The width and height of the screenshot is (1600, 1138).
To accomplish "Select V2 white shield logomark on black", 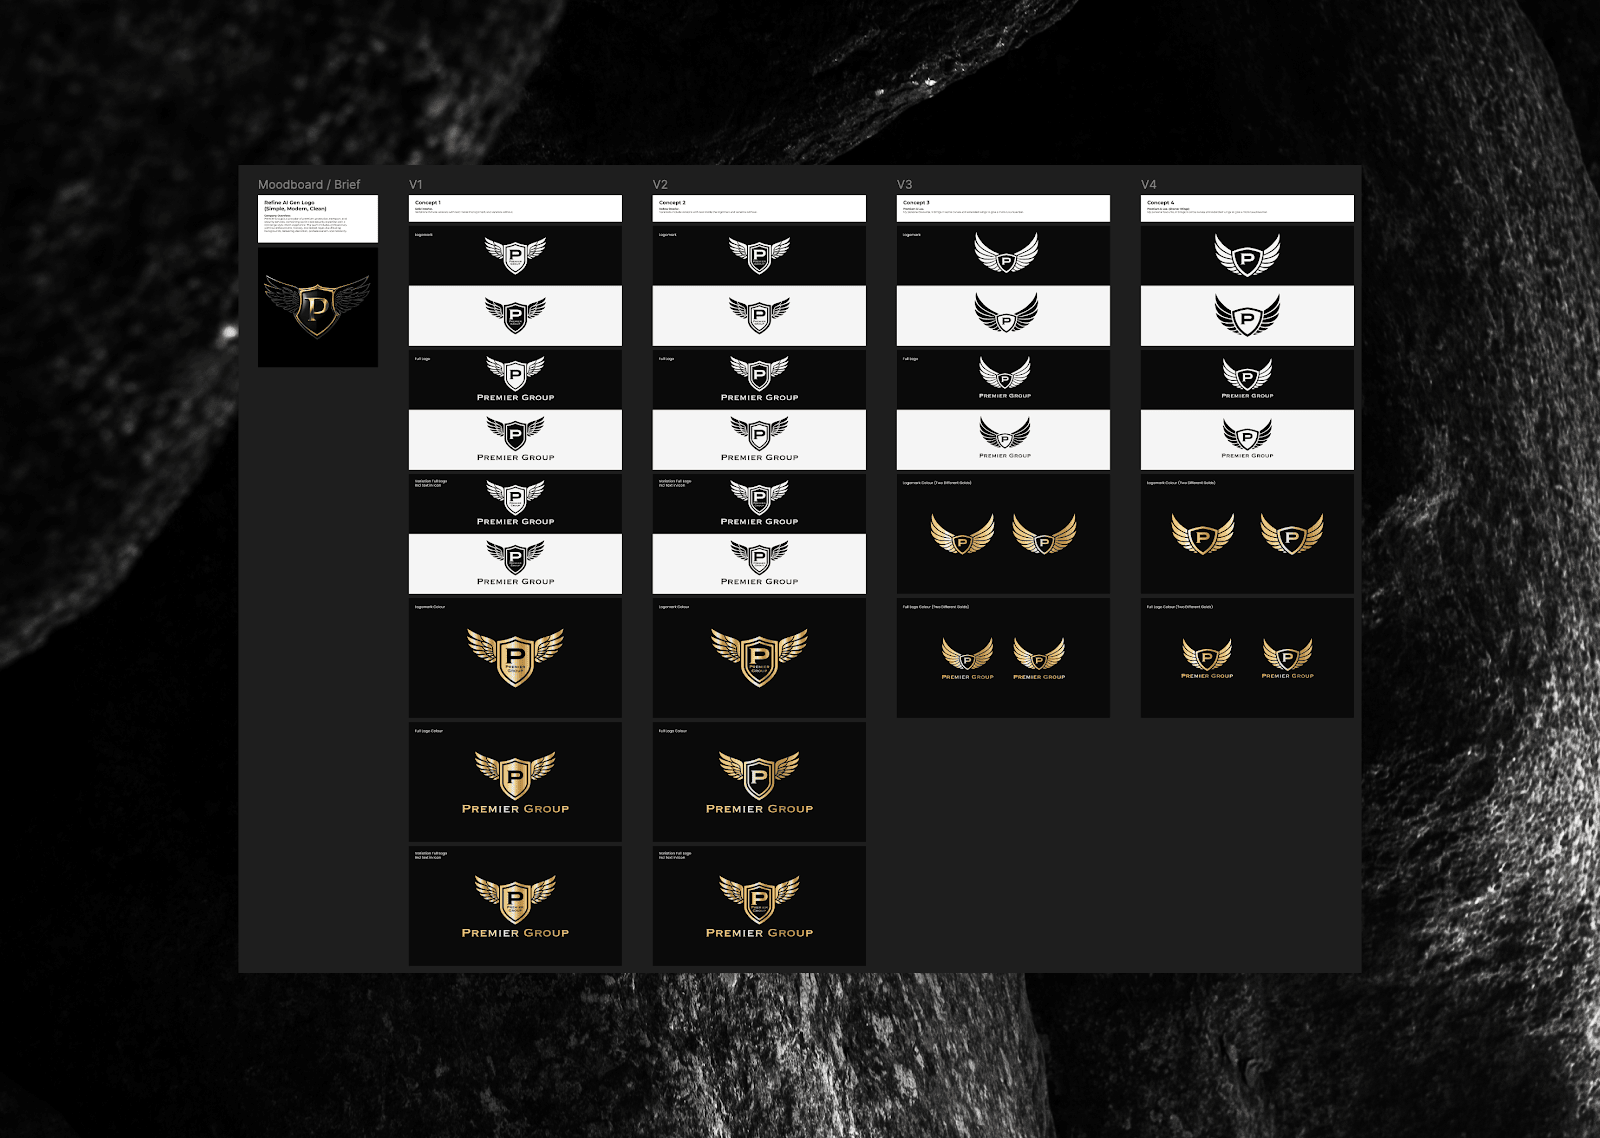I will 759,255.
